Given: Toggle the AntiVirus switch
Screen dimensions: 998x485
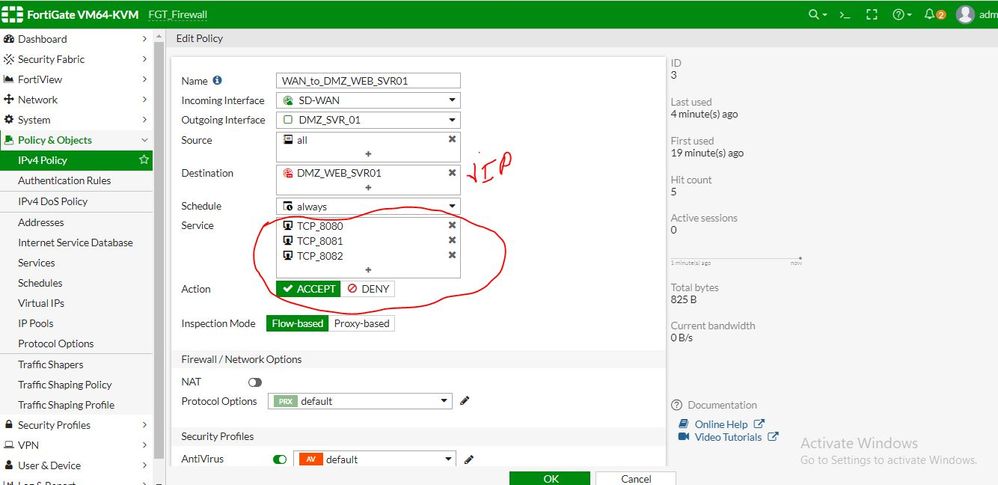Looking at the screenshot, I should pos(279,460).
